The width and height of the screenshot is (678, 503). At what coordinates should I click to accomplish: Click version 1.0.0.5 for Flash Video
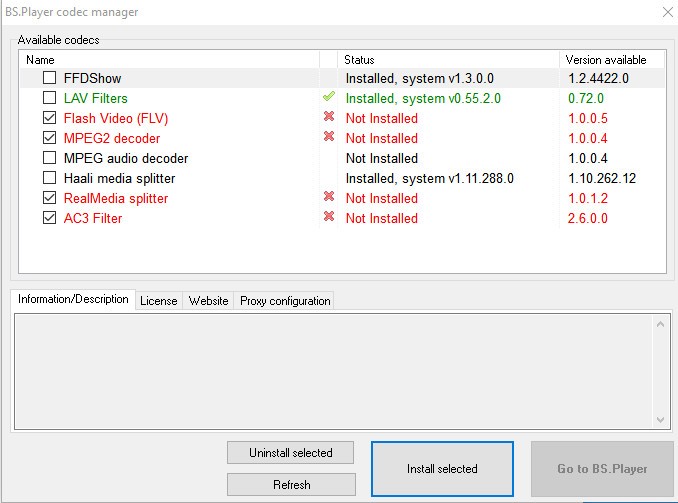tap(588, 118)
